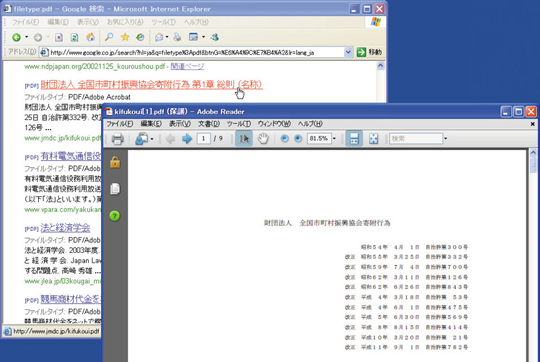Click the Adobe Reader print icon
The image size is (540, 362).
[117, 139]
